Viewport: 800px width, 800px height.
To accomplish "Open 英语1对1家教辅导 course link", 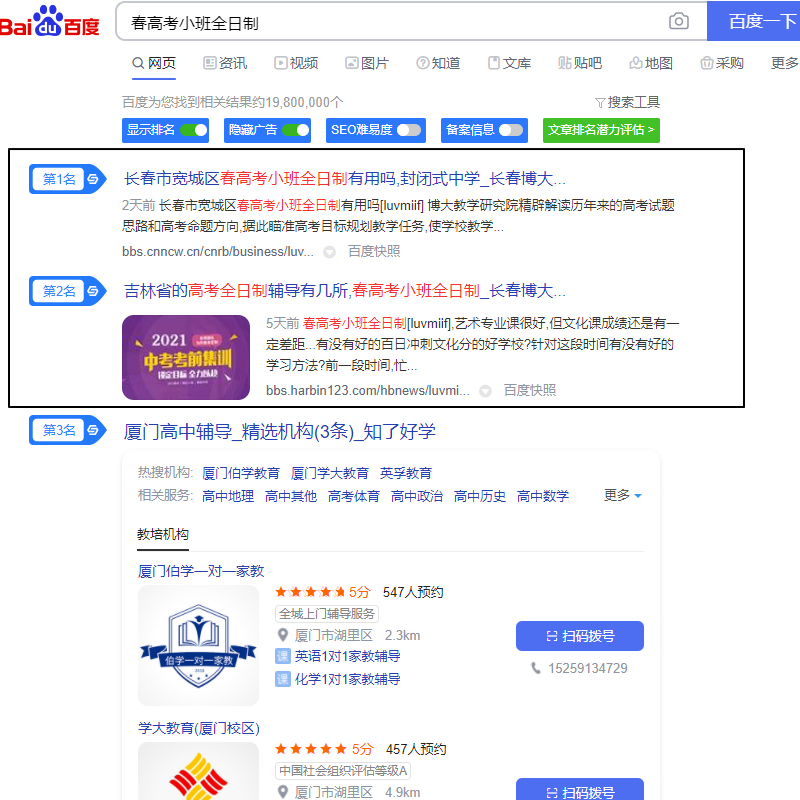I will [347, 656].
